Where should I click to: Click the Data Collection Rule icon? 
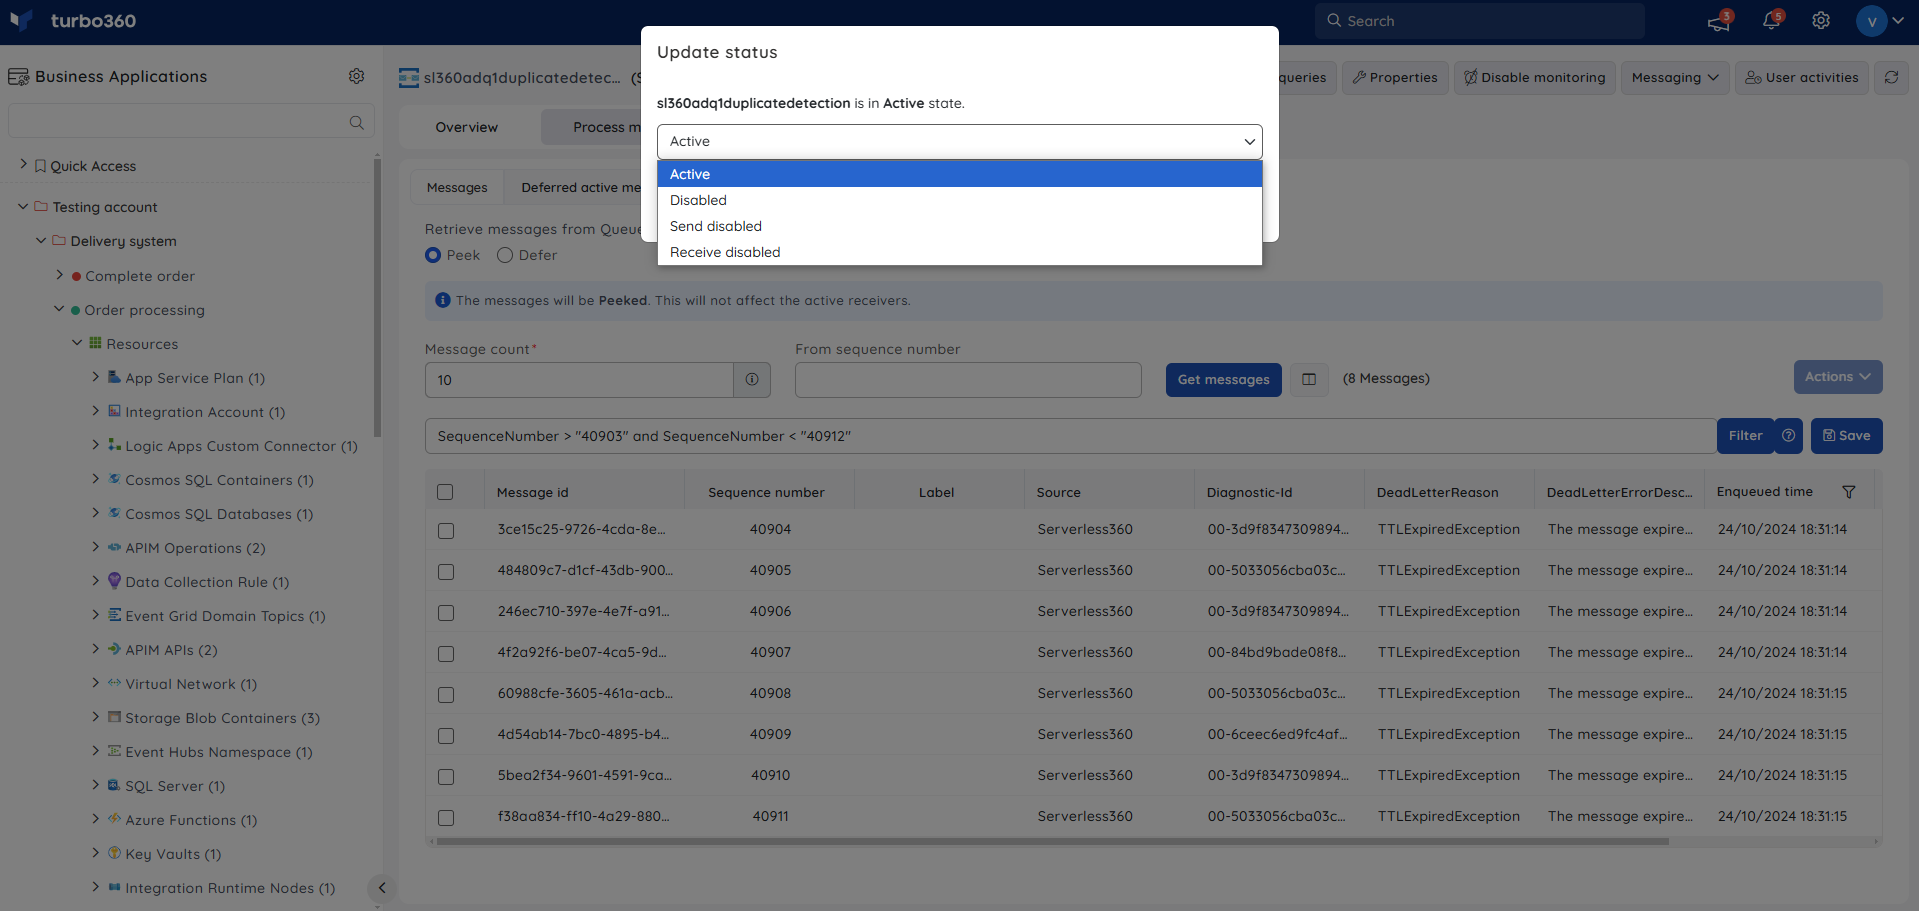114,581
